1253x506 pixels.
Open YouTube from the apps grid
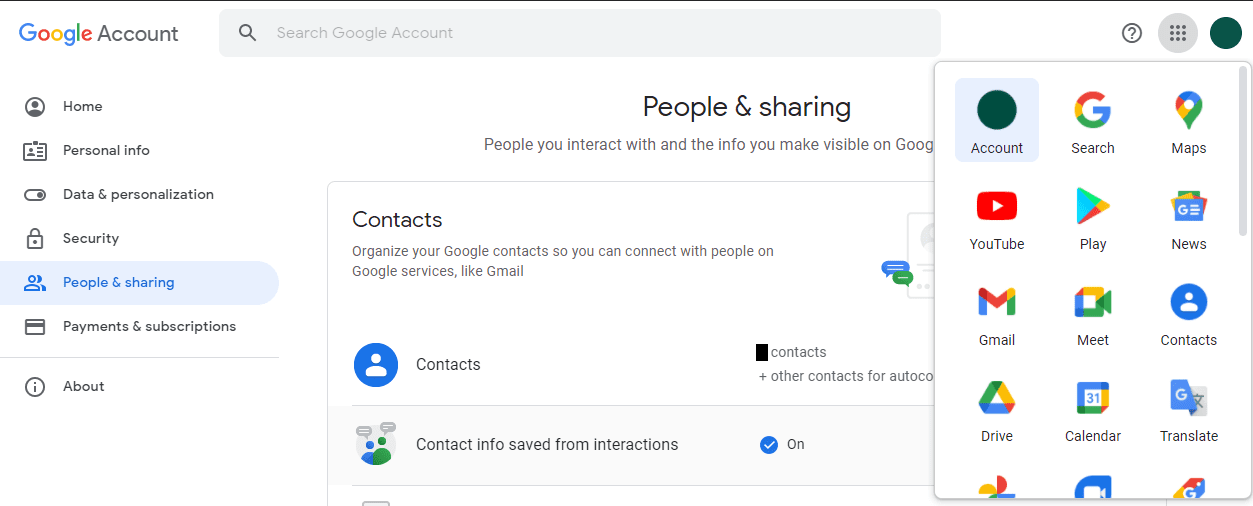[x=996, y=217]
